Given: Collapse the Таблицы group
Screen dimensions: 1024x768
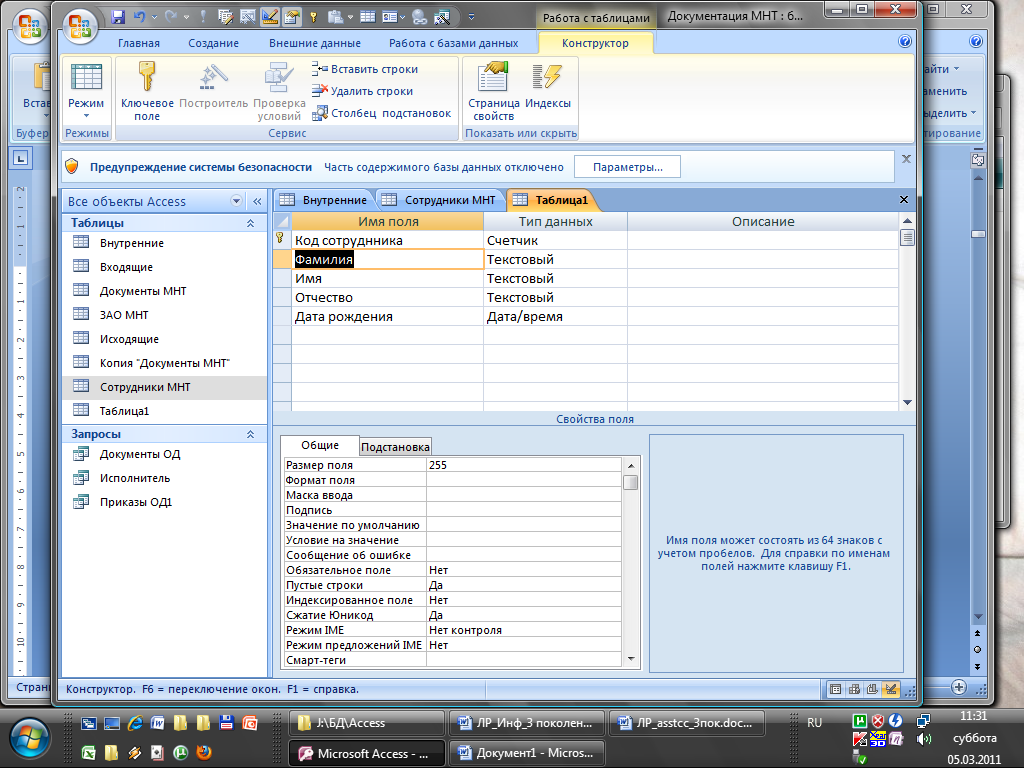Looking at the screenshot, I should pyautogui.click(x=250, y=223).
